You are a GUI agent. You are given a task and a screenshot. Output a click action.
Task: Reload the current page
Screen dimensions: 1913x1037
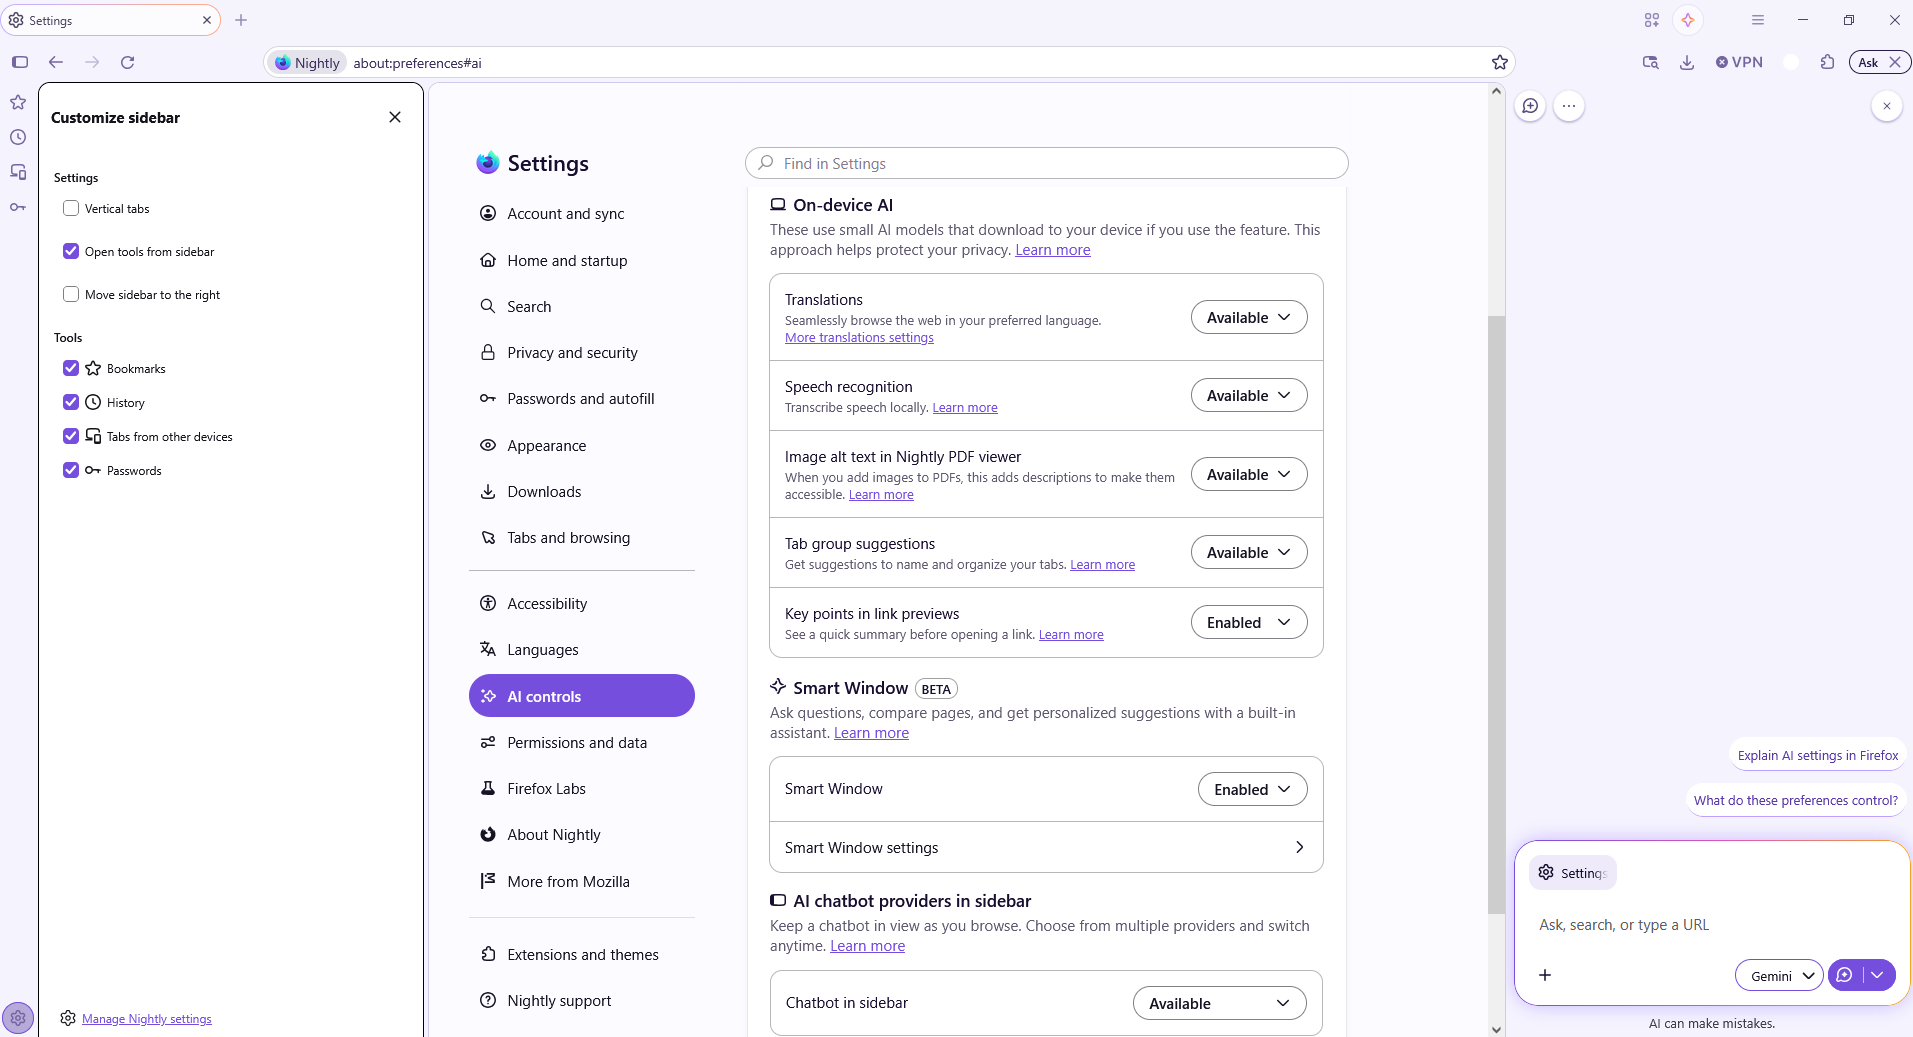click(128, 62)
